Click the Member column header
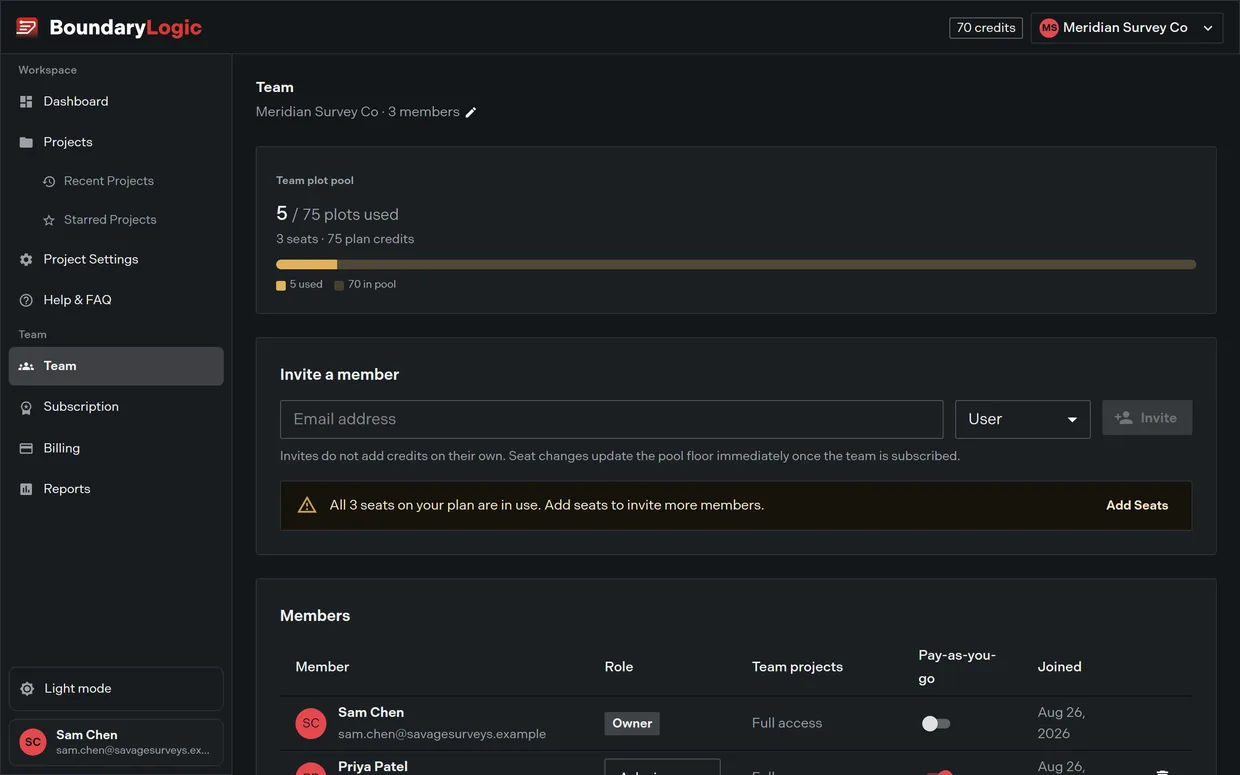Screen dimensions: 1240x775 tap(322, 667)
